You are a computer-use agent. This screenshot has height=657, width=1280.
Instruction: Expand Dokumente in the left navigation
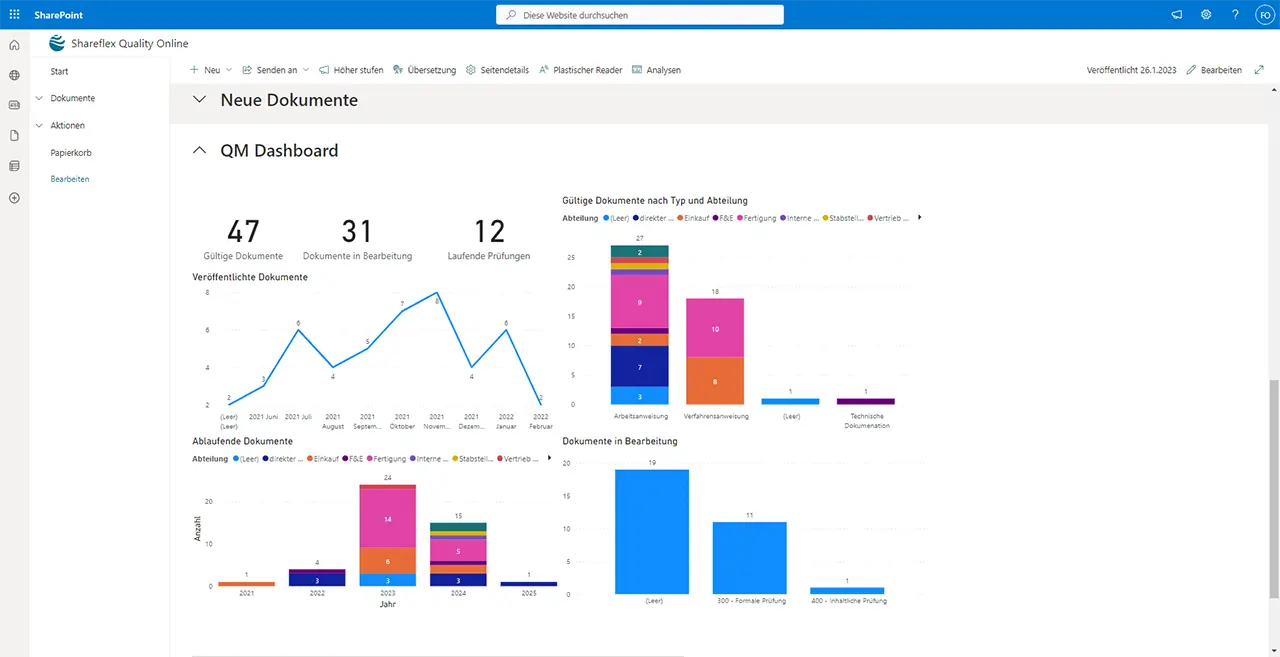pyautogui.click(x=39, y=98)
